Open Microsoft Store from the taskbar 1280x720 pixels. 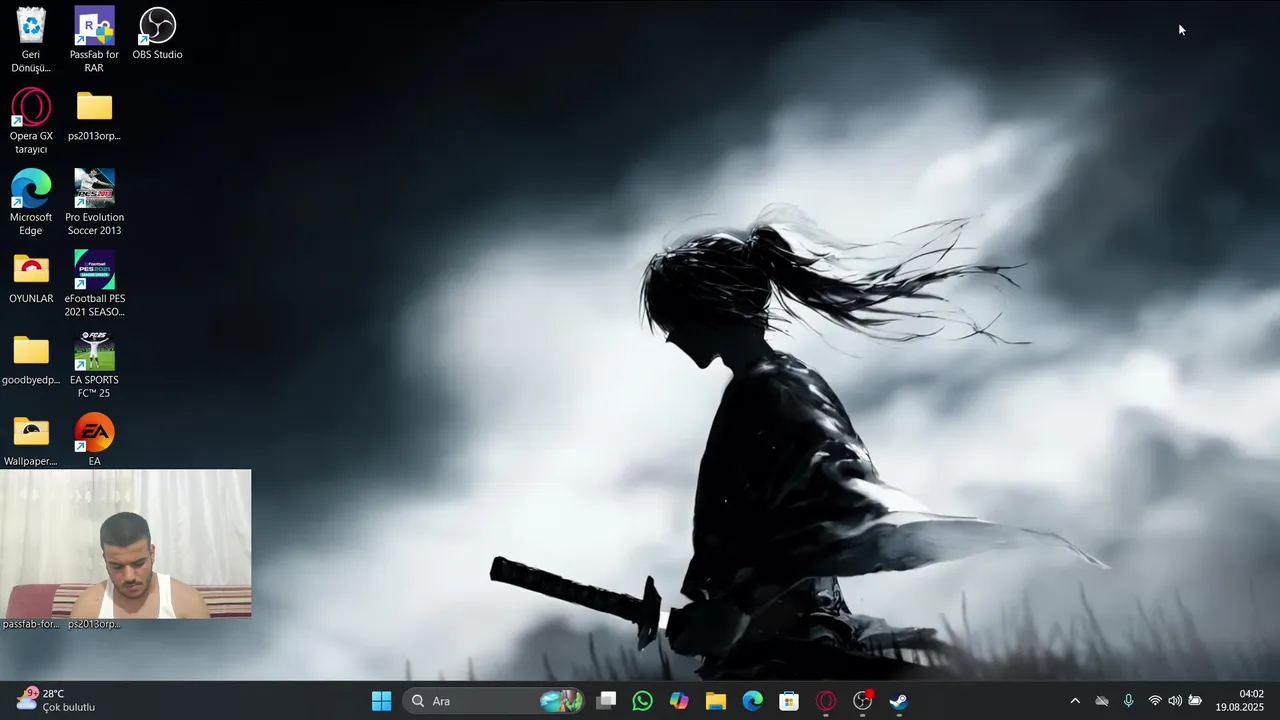pyautogui.click(x=789, y=701)
